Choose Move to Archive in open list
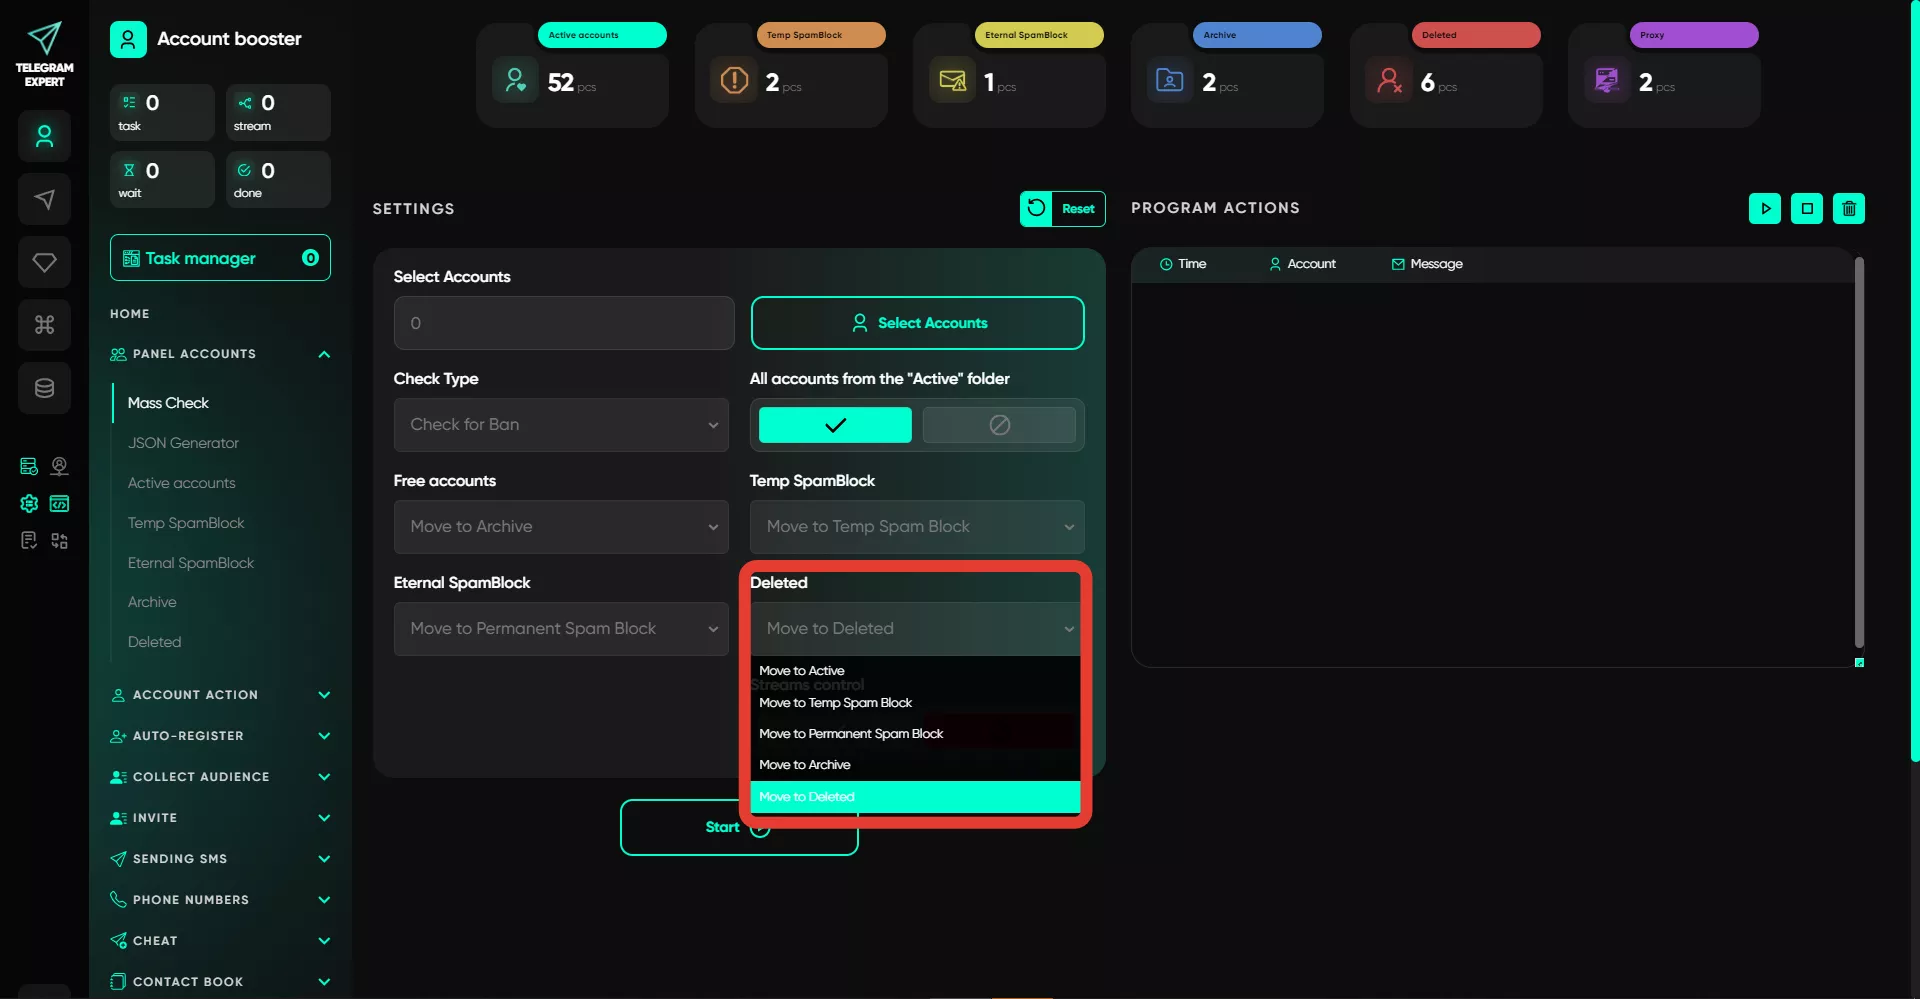1920x999 pixels. [x=915, y=765]
